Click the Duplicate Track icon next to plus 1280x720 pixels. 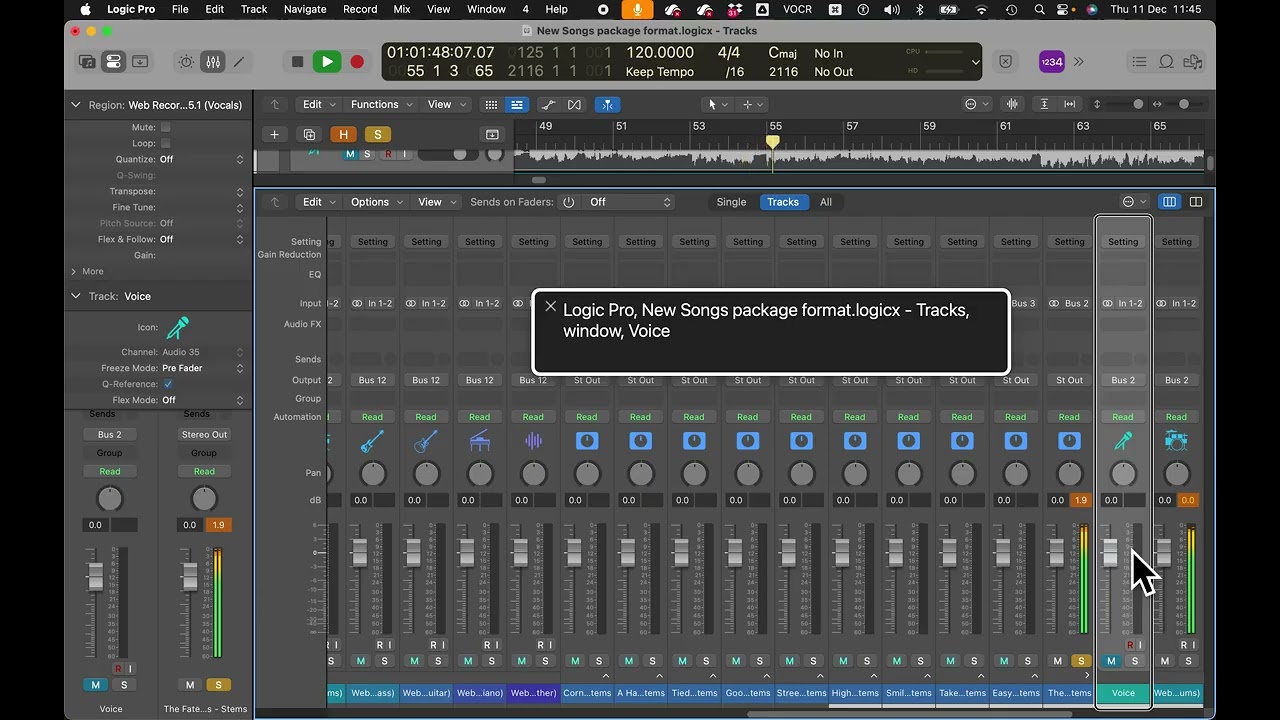(309, 134)
